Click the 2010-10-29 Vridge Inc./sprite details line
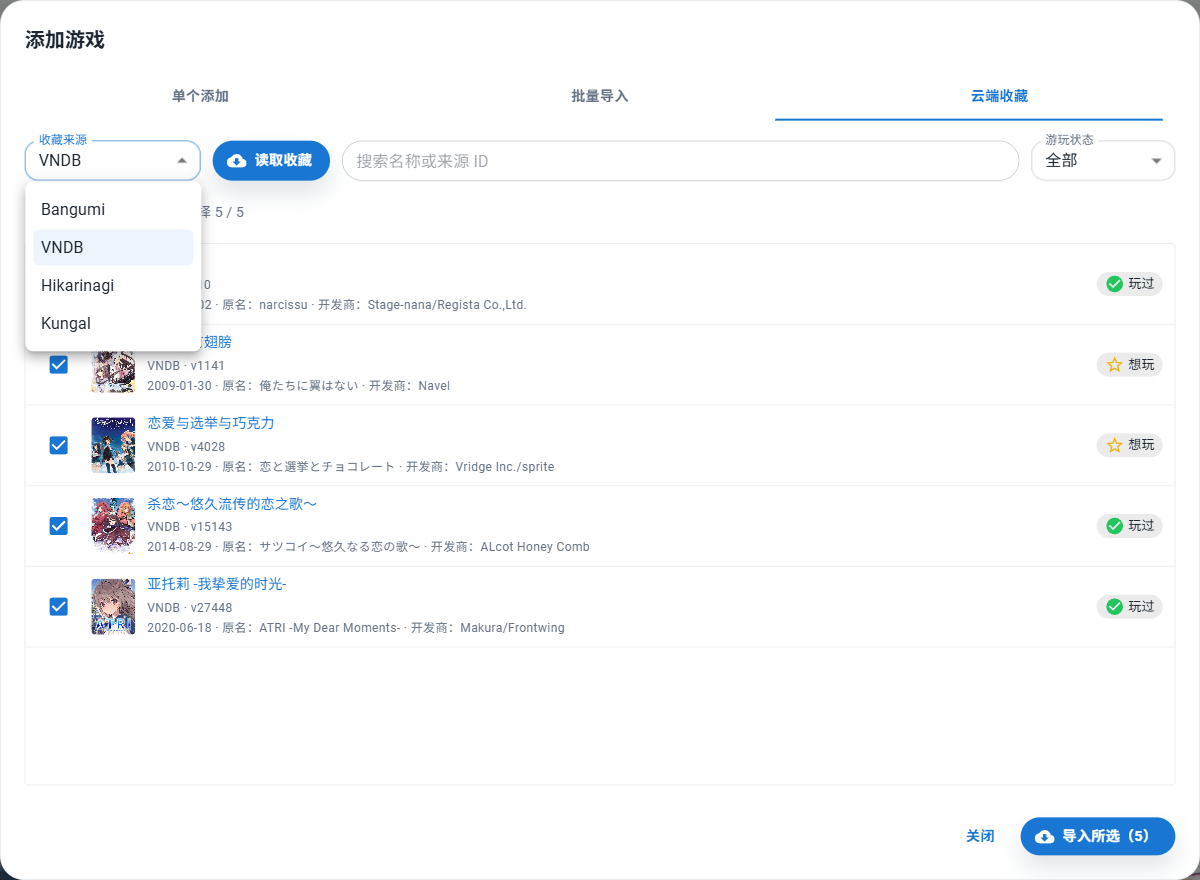Screen dimensions: 1200x880 pos(350,467)
